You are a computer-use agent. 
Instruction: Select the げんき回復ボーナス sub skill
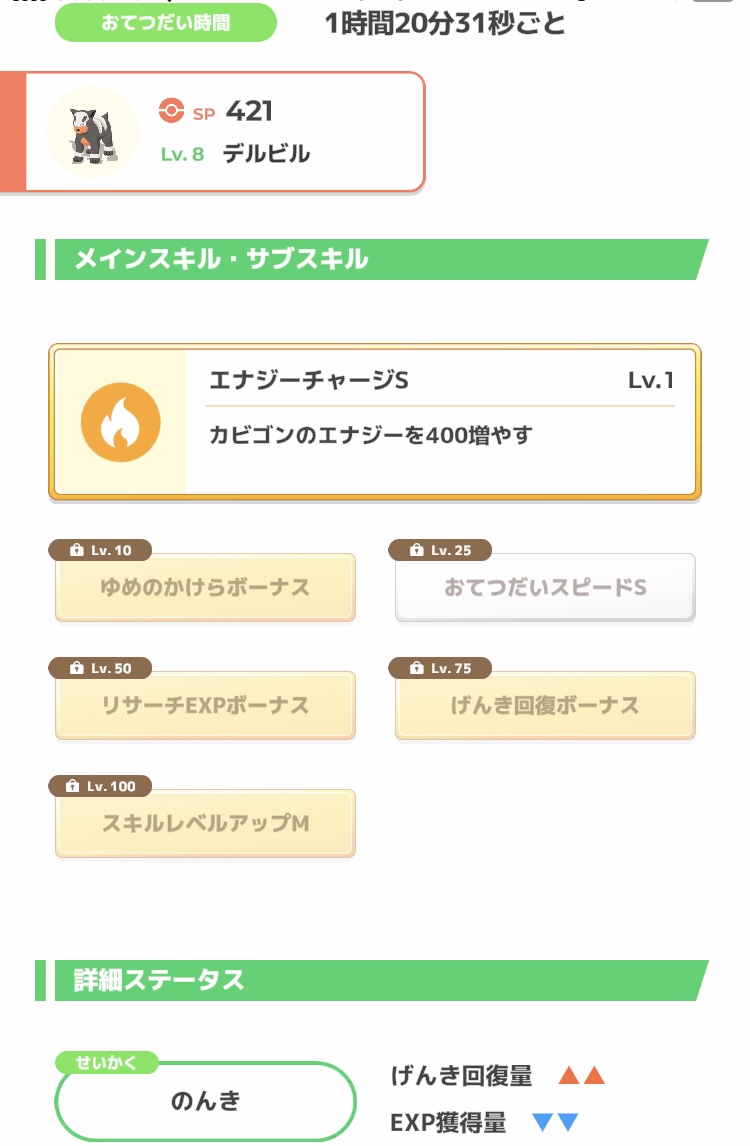(545, 705)
